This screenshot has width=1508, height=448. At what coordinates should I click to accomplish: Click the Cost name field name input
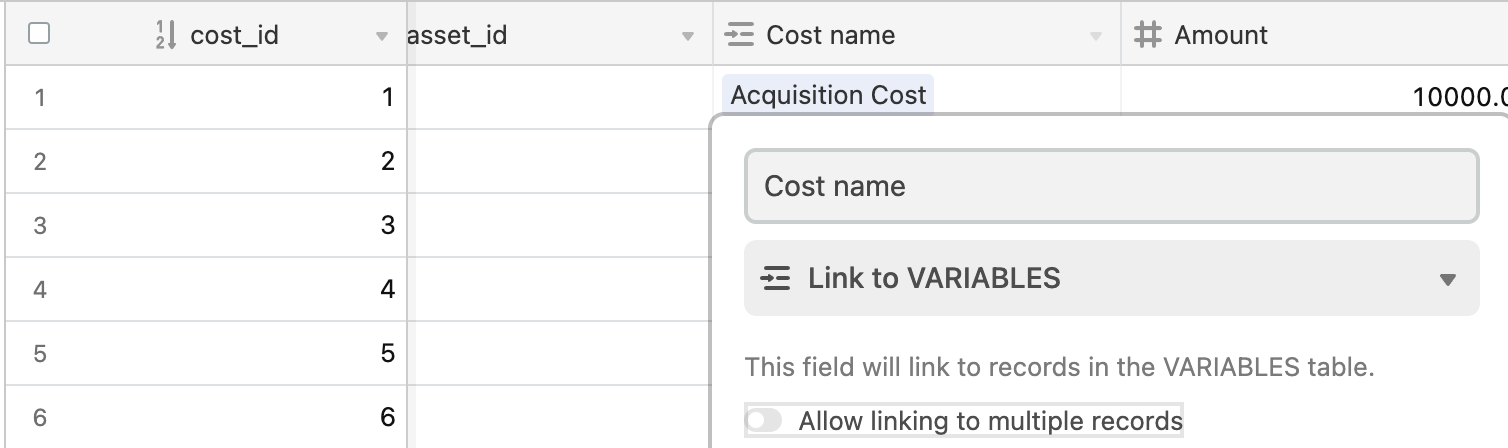pyautogui.click(x=1111, y=186)
